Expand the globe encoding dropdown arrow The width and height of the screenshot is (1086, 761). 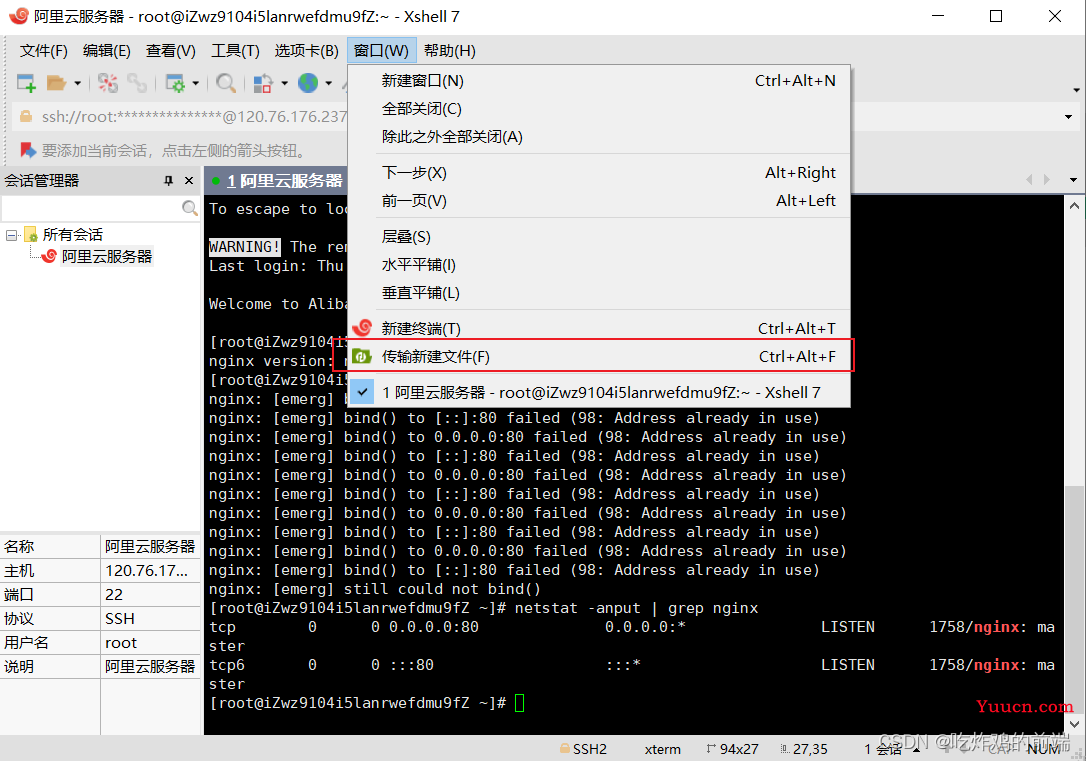click(328, 84)
